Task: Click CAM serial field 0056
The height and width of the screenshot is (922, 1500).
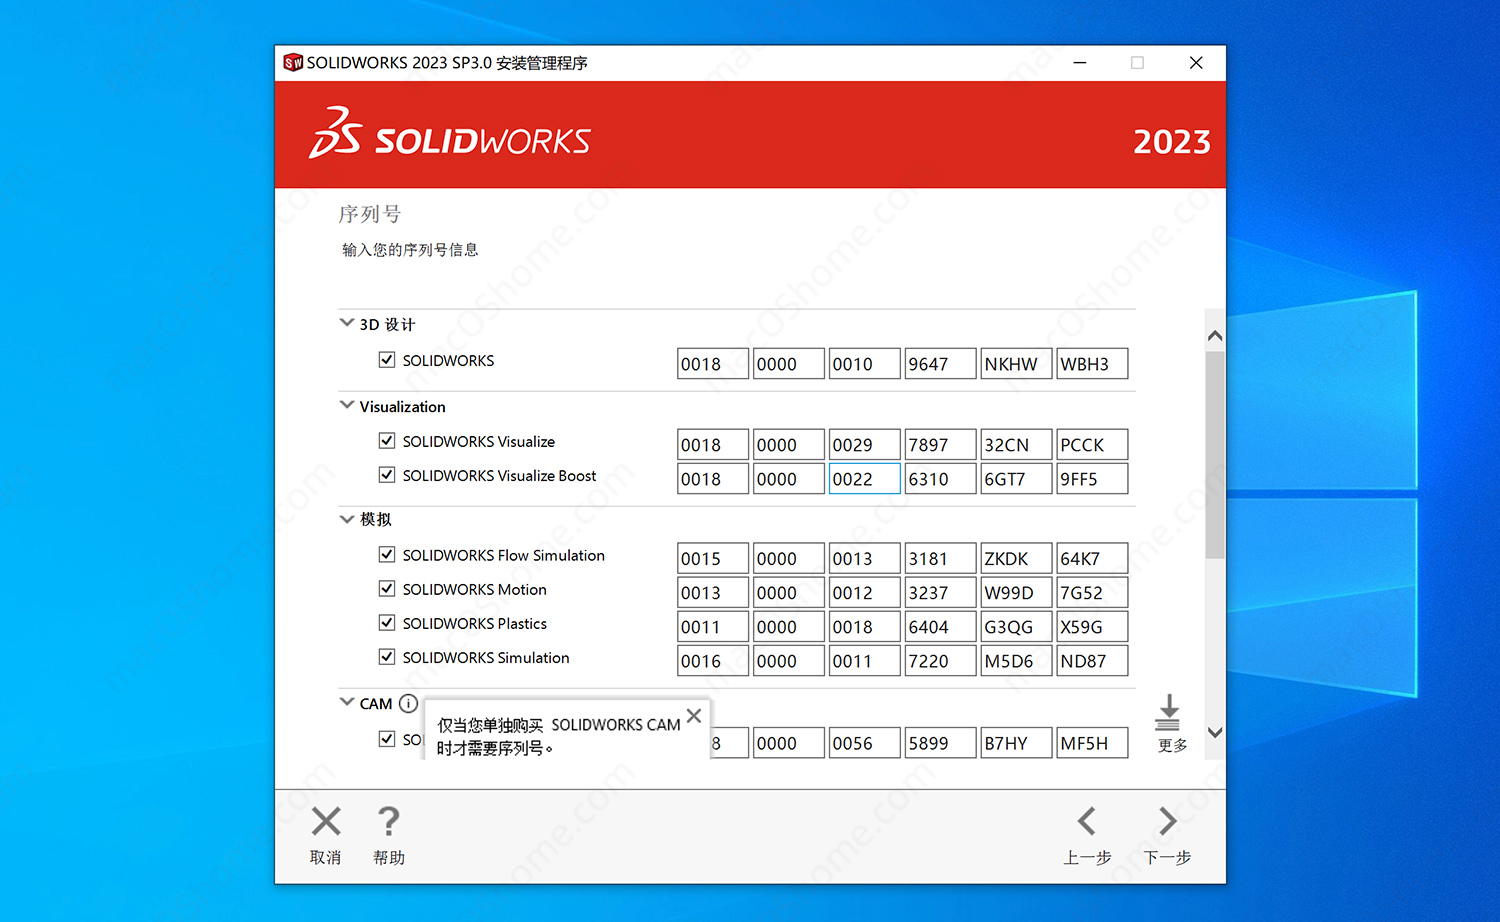Action: [x=864, y=742]
